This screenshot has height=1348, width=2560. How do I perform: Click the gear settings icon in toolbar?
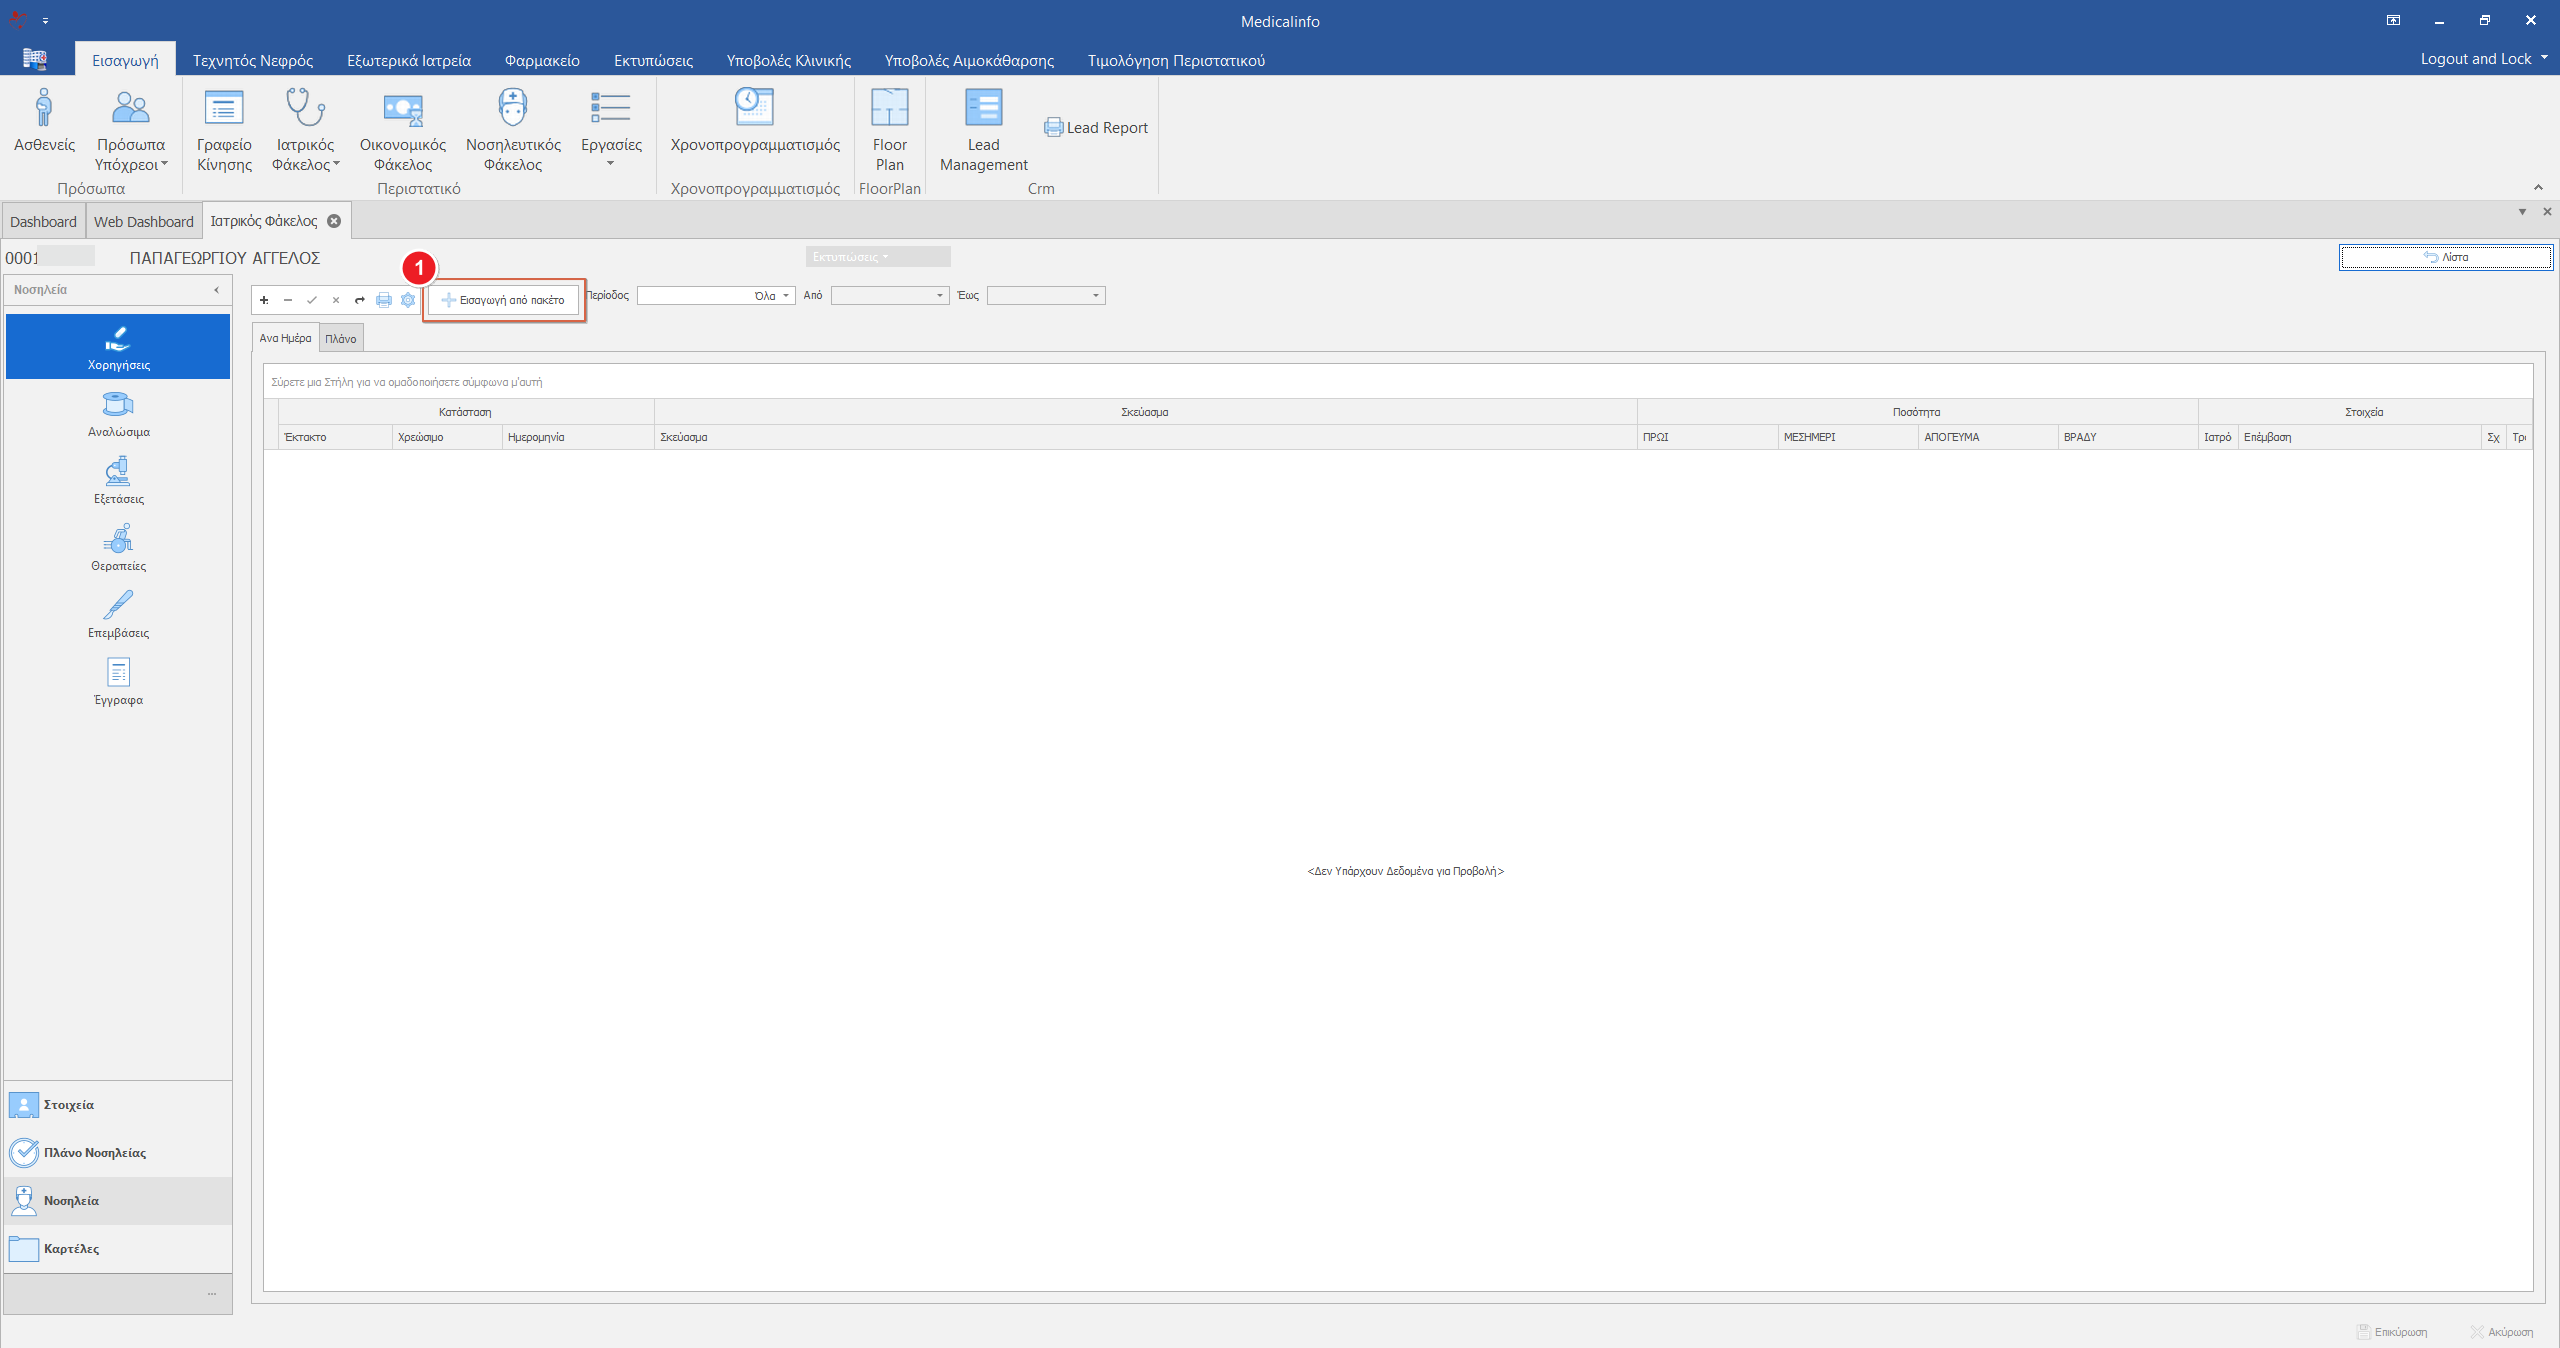pyautogui.click(x=408, y=300)
